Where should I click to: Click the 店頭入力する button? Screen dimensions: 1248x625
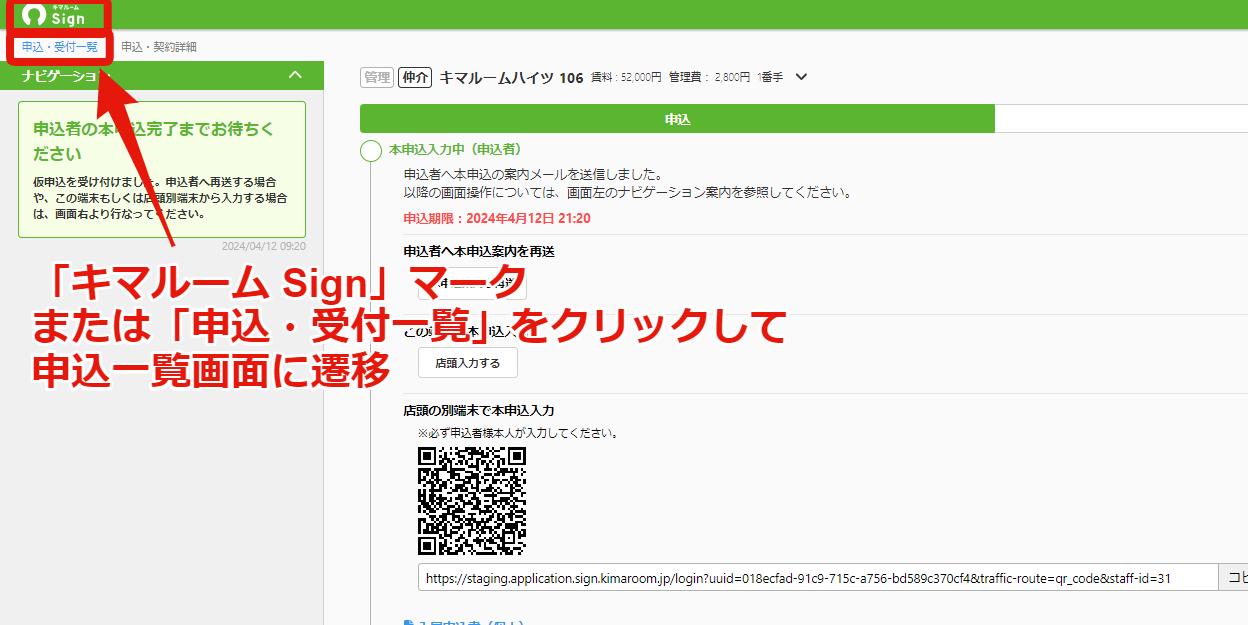coord(468,362)
